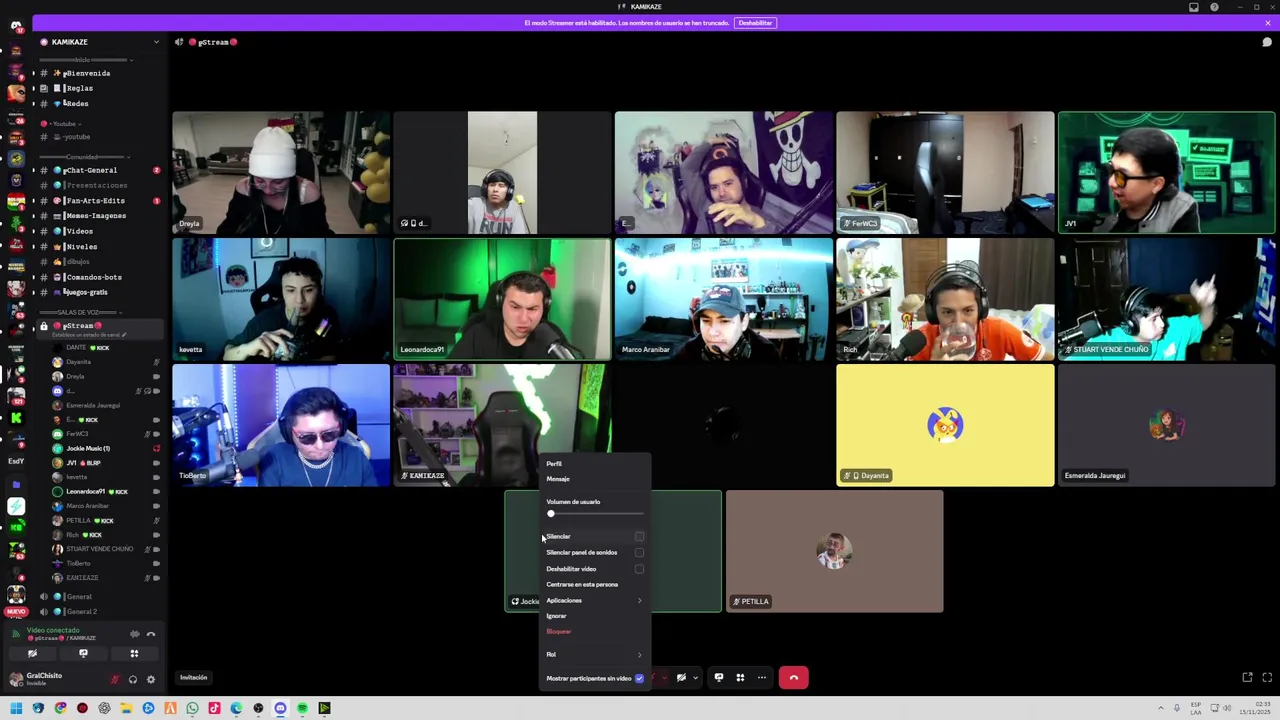Open the green K Kick server icon
The image size is (1280, 720).
[16, 418]
